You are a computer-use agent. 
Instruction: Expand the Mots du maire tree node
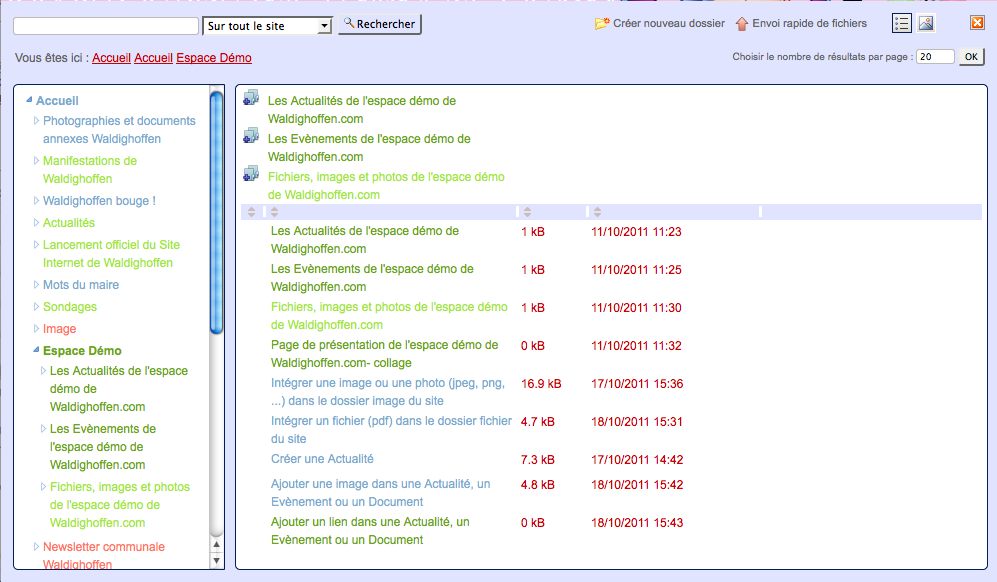tap(37, 285)
